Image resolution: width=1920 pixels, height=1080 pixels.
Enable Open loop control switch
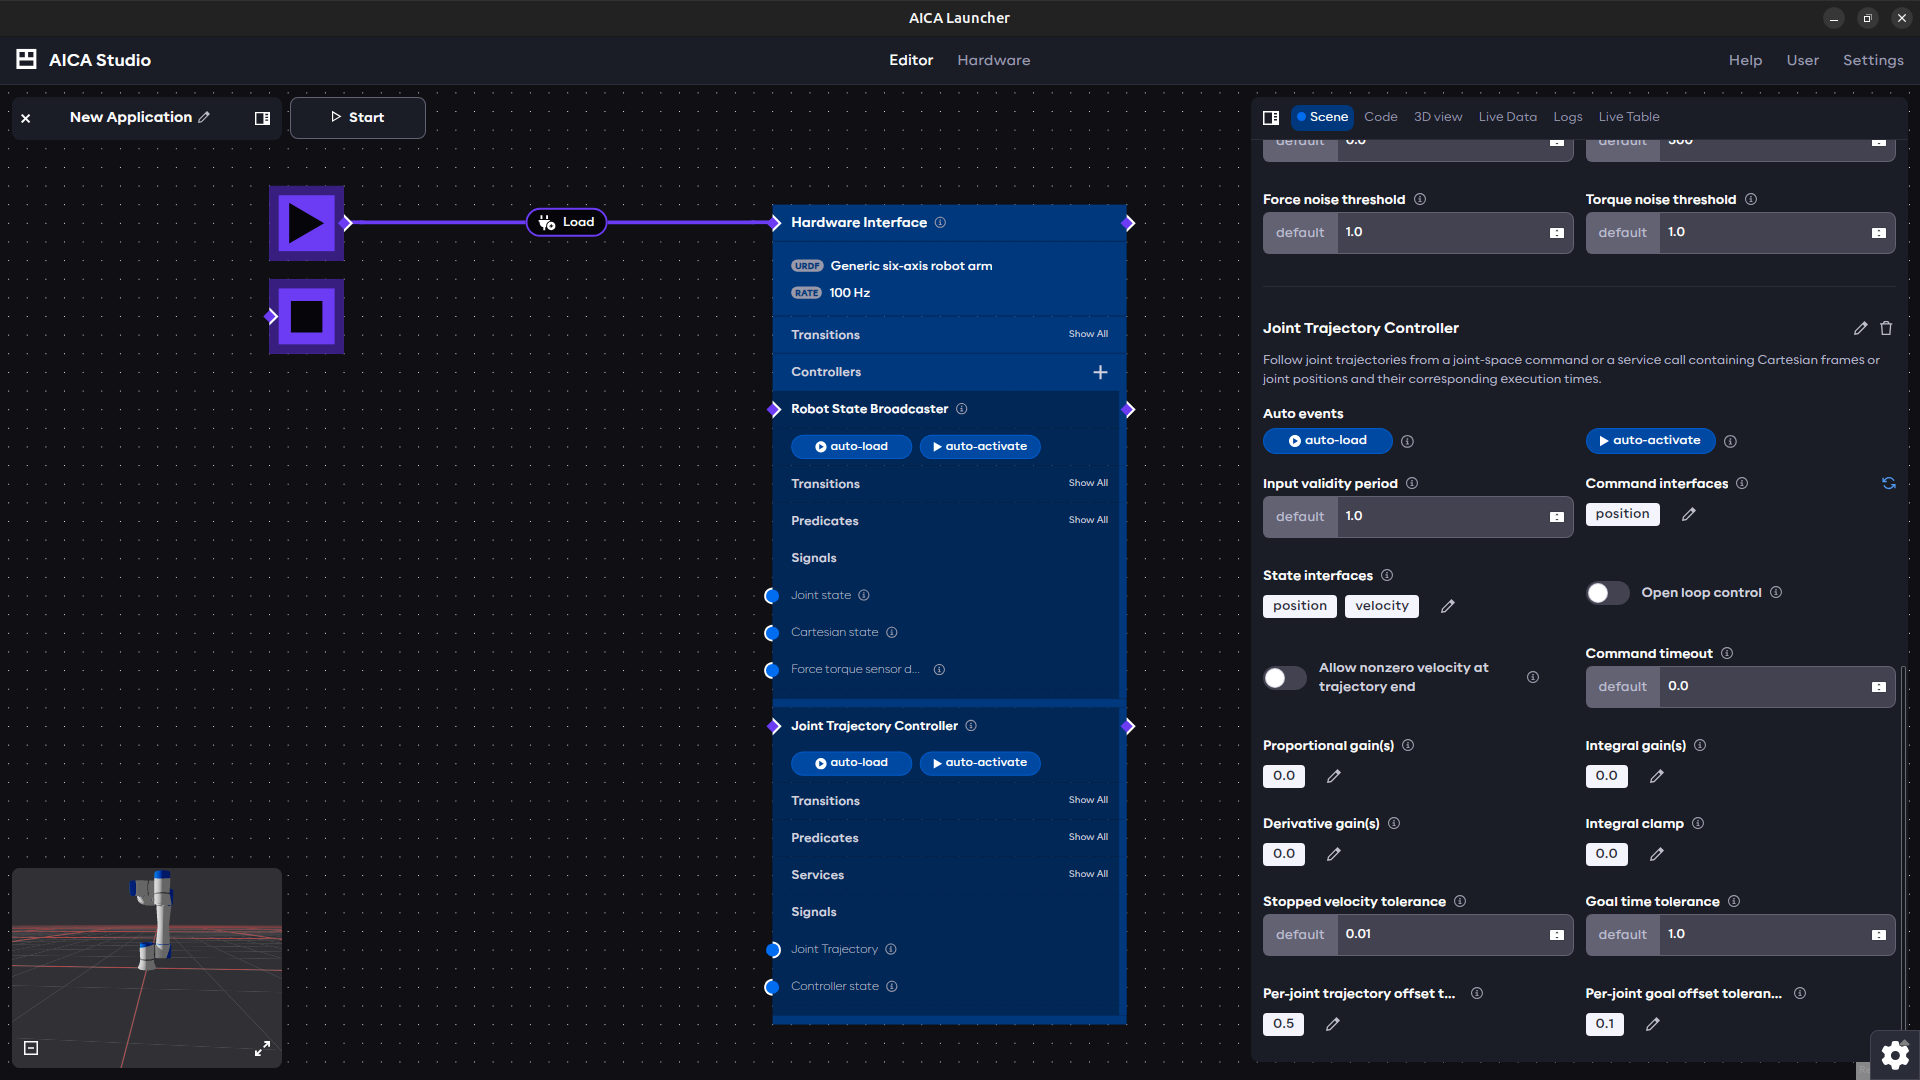(x=1607, y=593)
